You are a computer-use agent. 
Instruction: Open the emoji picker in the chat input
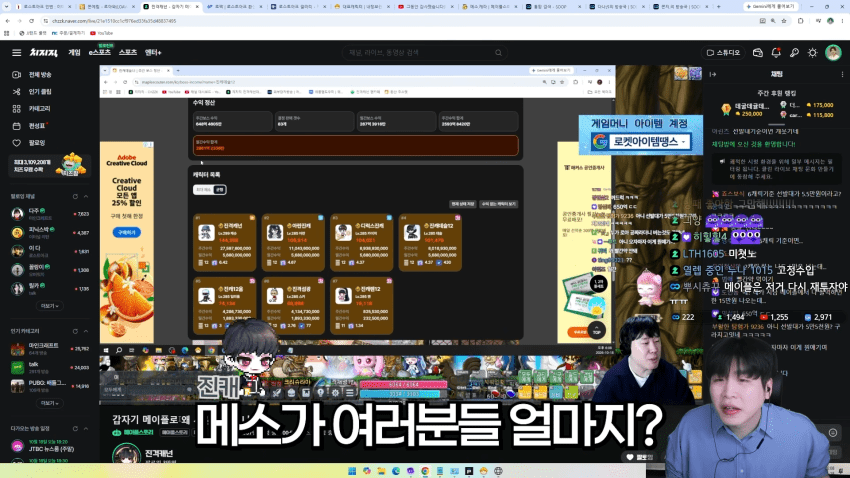coord(833,432)
